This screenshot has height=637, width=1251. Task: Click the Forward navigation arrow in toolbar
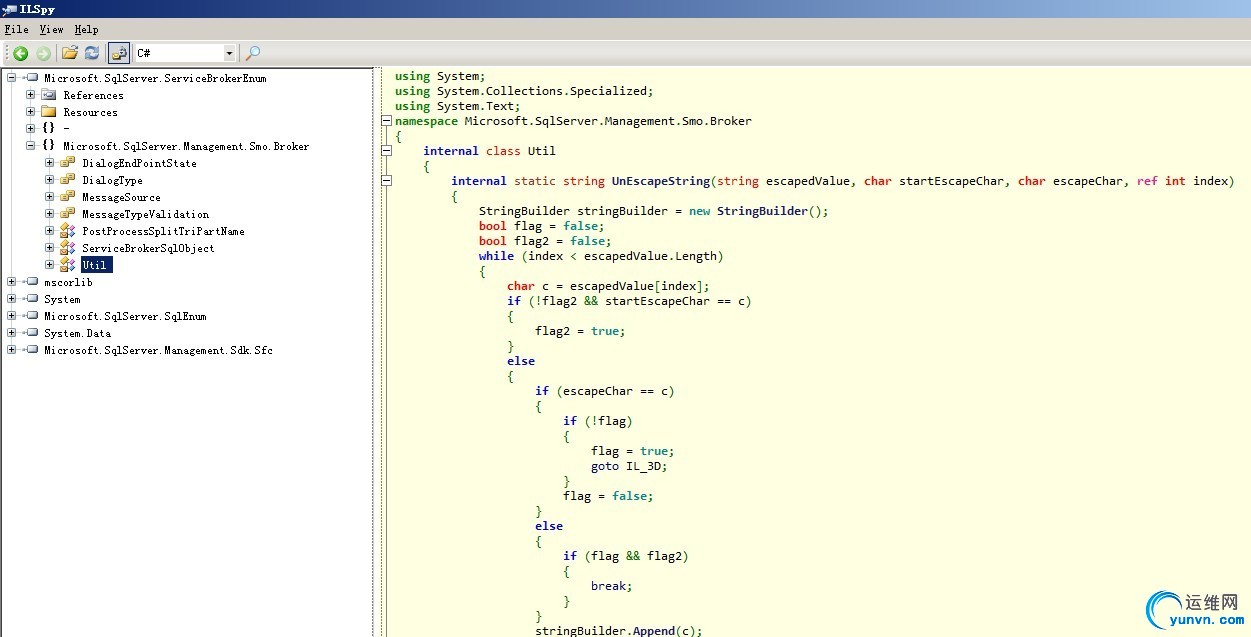[x=43, y=53]
